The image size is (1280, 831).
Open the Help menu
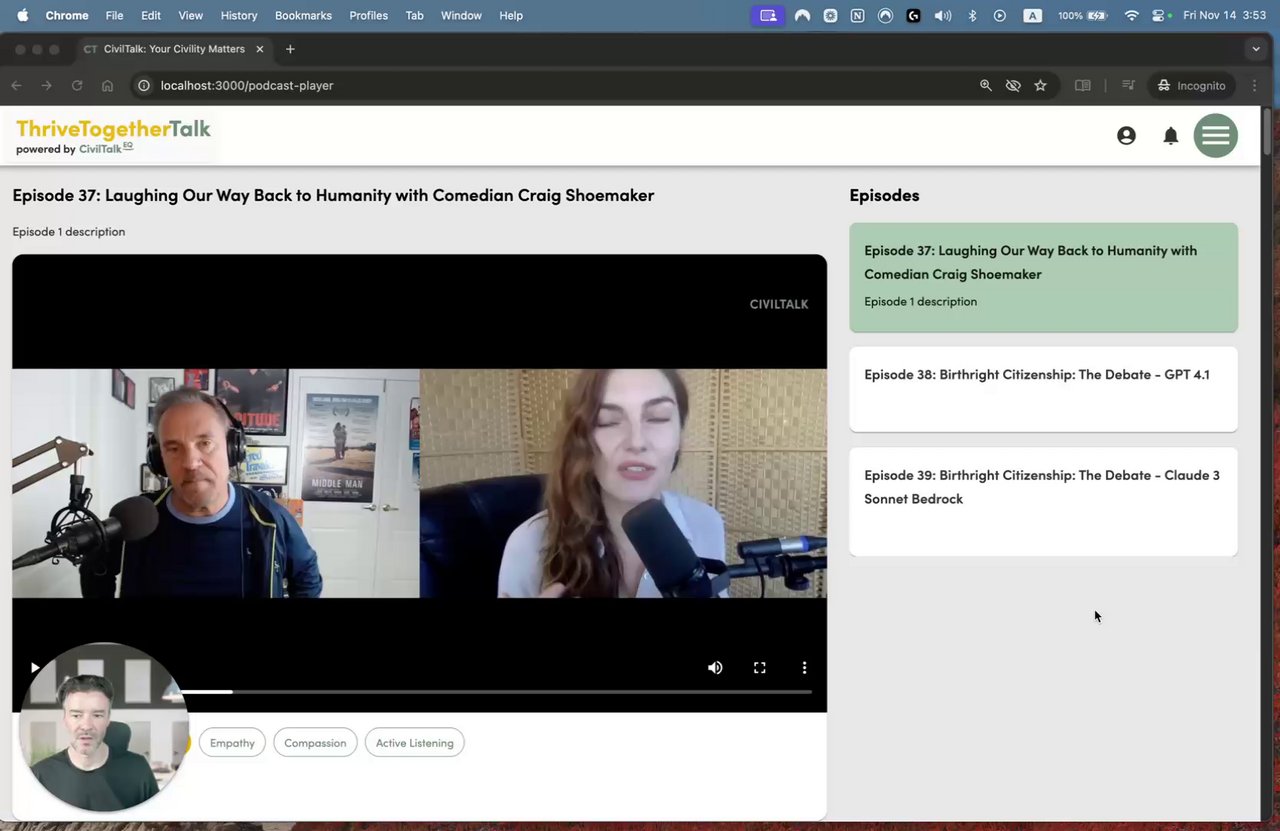511,15
